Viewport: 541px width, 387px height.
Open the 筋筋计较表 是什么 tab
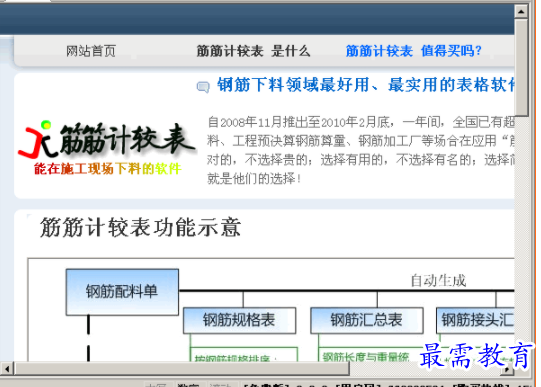point(253,51)
